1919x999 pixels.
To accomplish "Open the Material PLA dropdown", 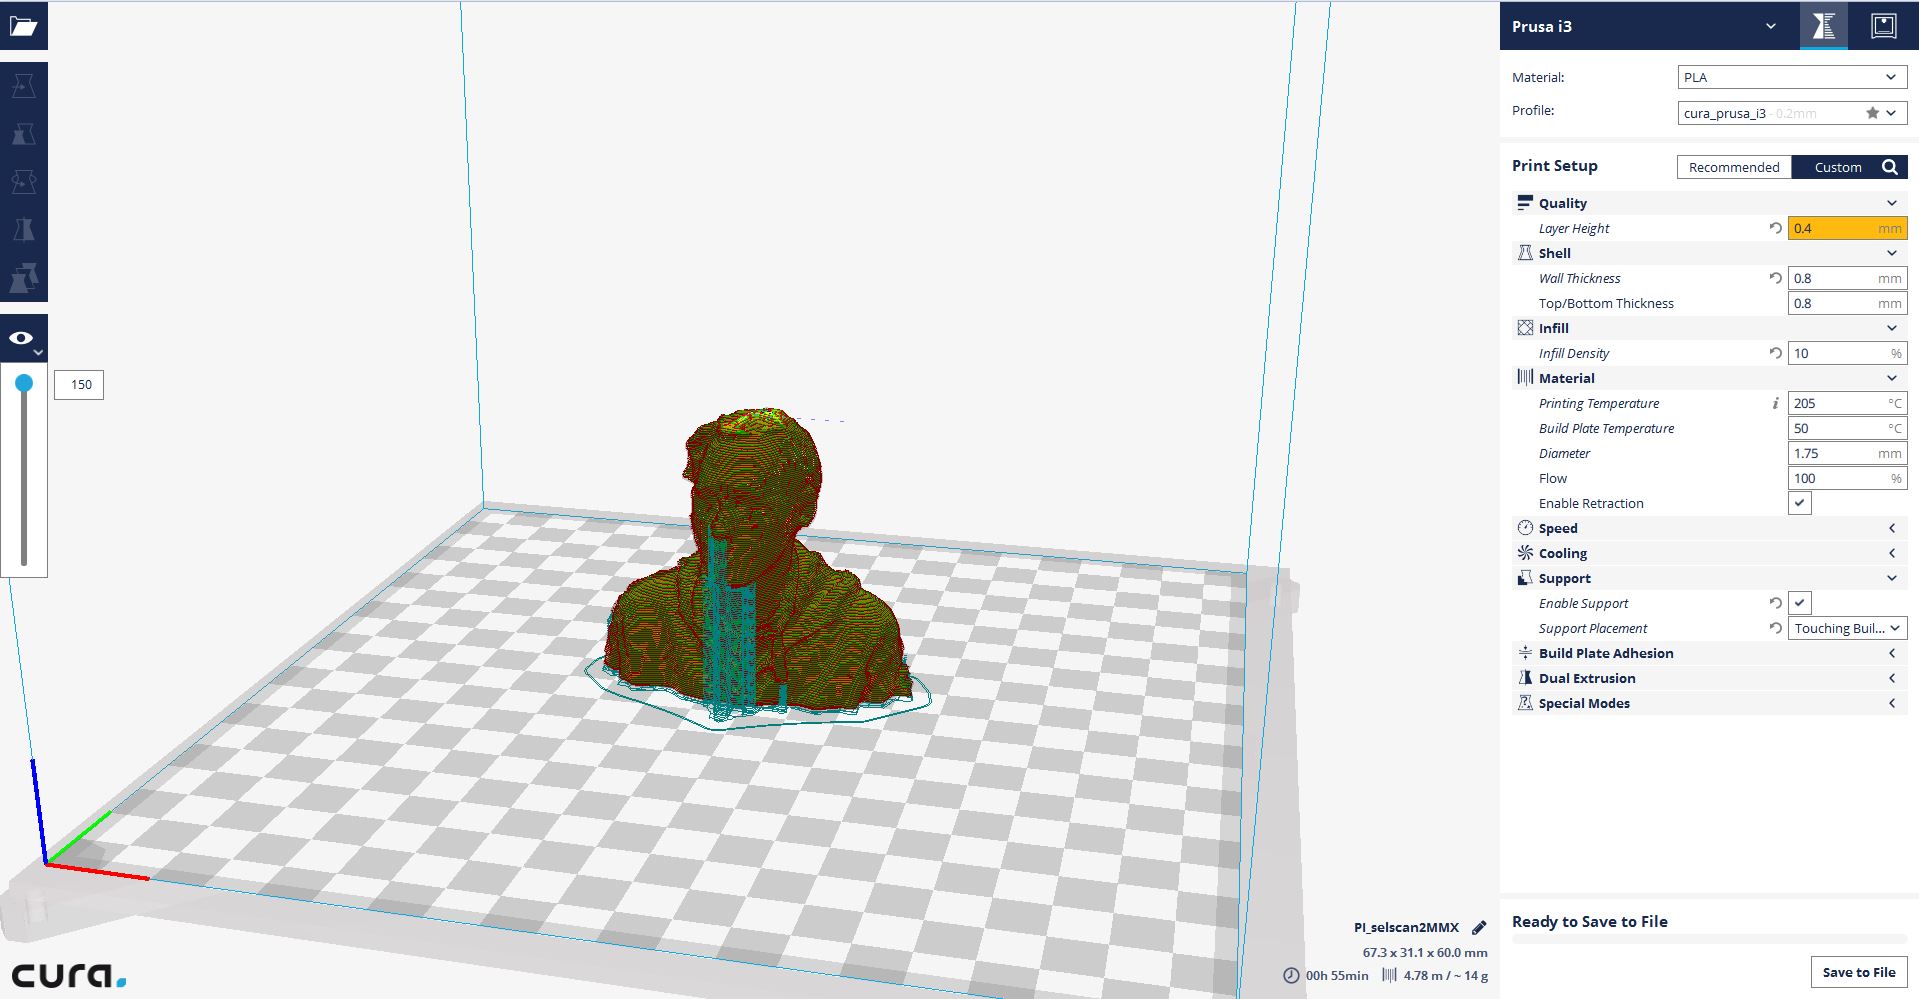I will pos(1791,77).
